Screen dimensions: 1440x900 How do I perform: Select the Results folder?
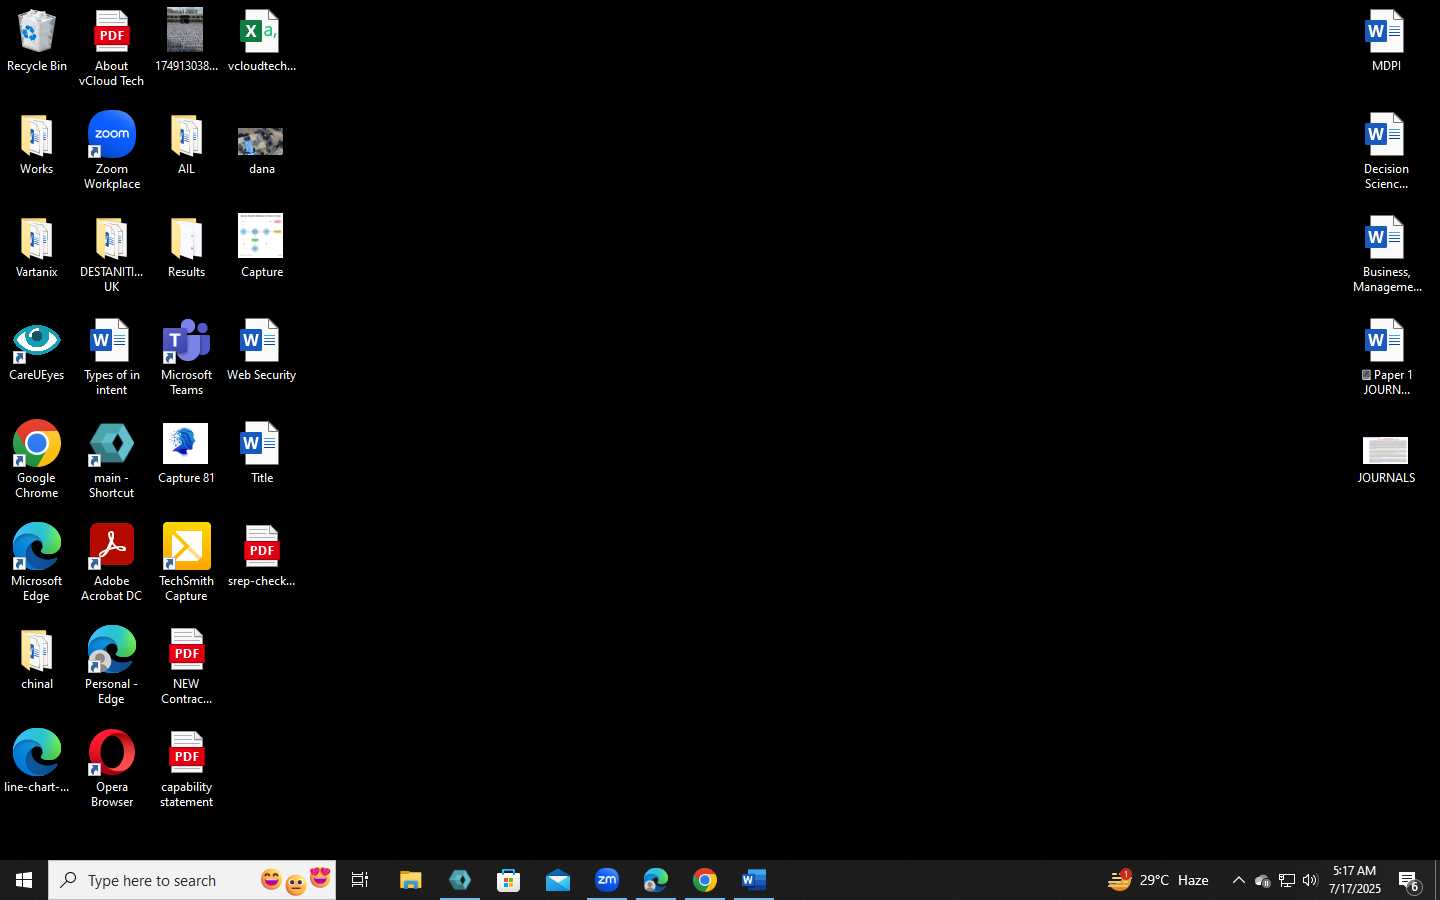point(186,249)
